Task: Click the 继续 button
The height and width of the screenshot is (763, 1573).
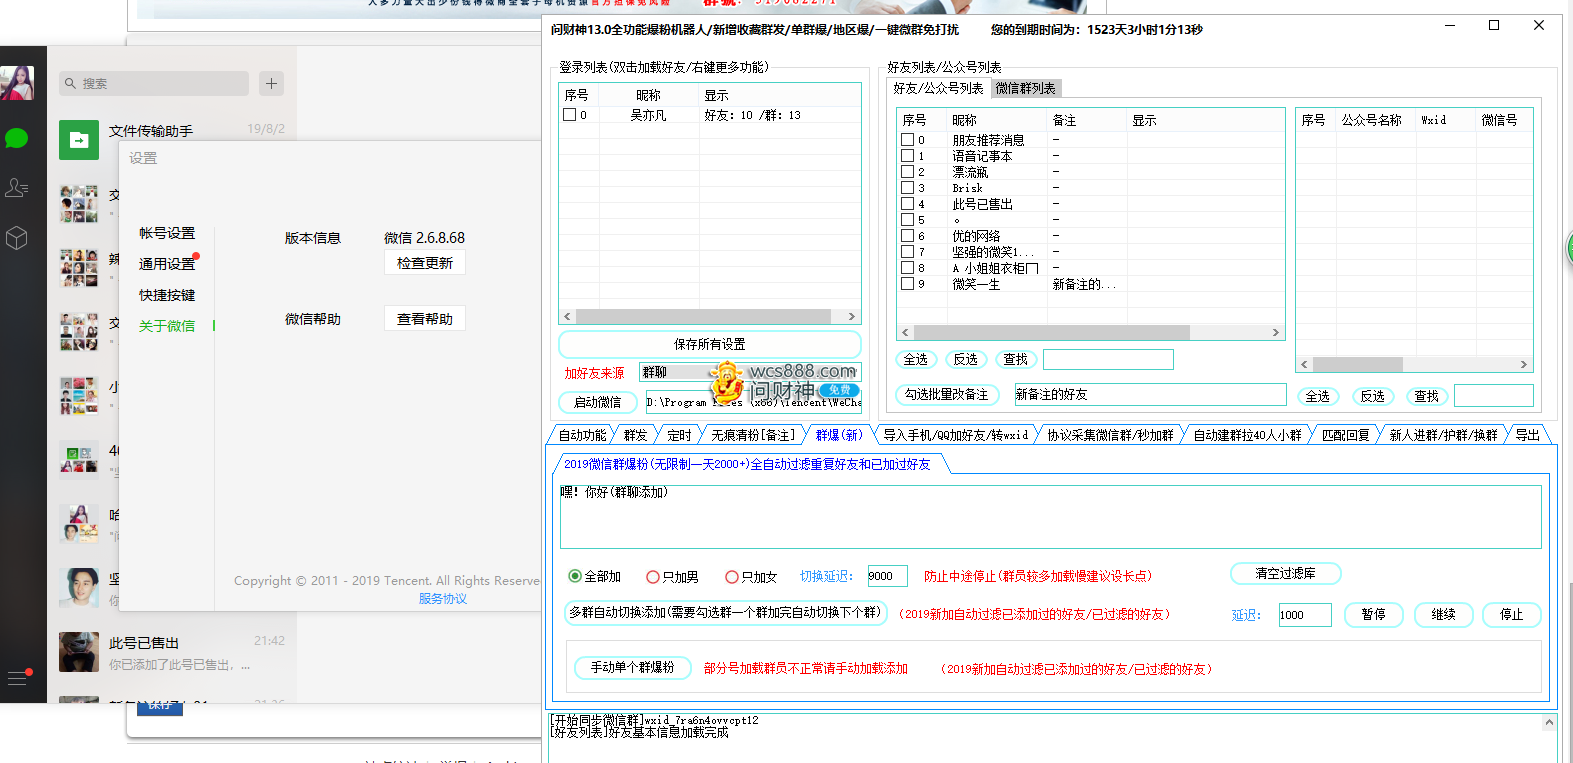Action: click(1443, 615)
